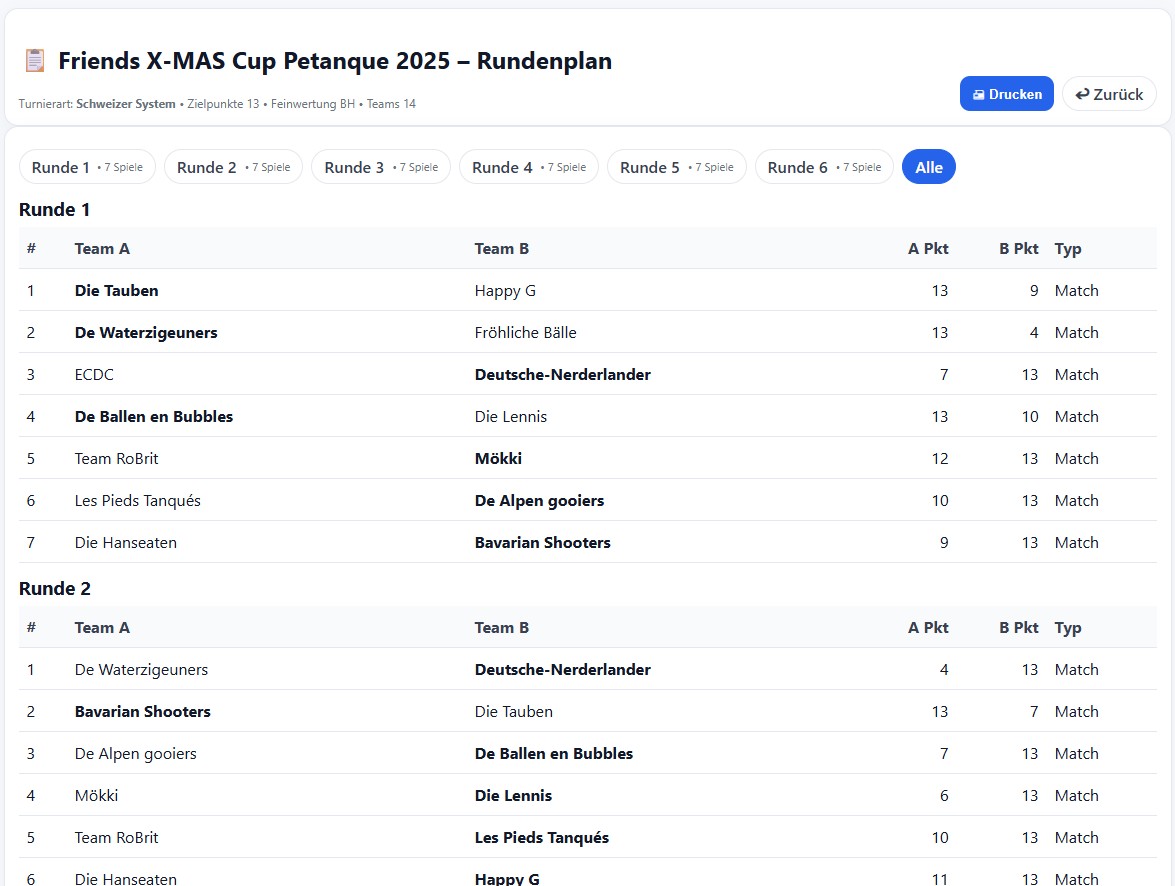Click the Drucken print button
This screenshot has height=886, width=1175.
click(1006, 94)
